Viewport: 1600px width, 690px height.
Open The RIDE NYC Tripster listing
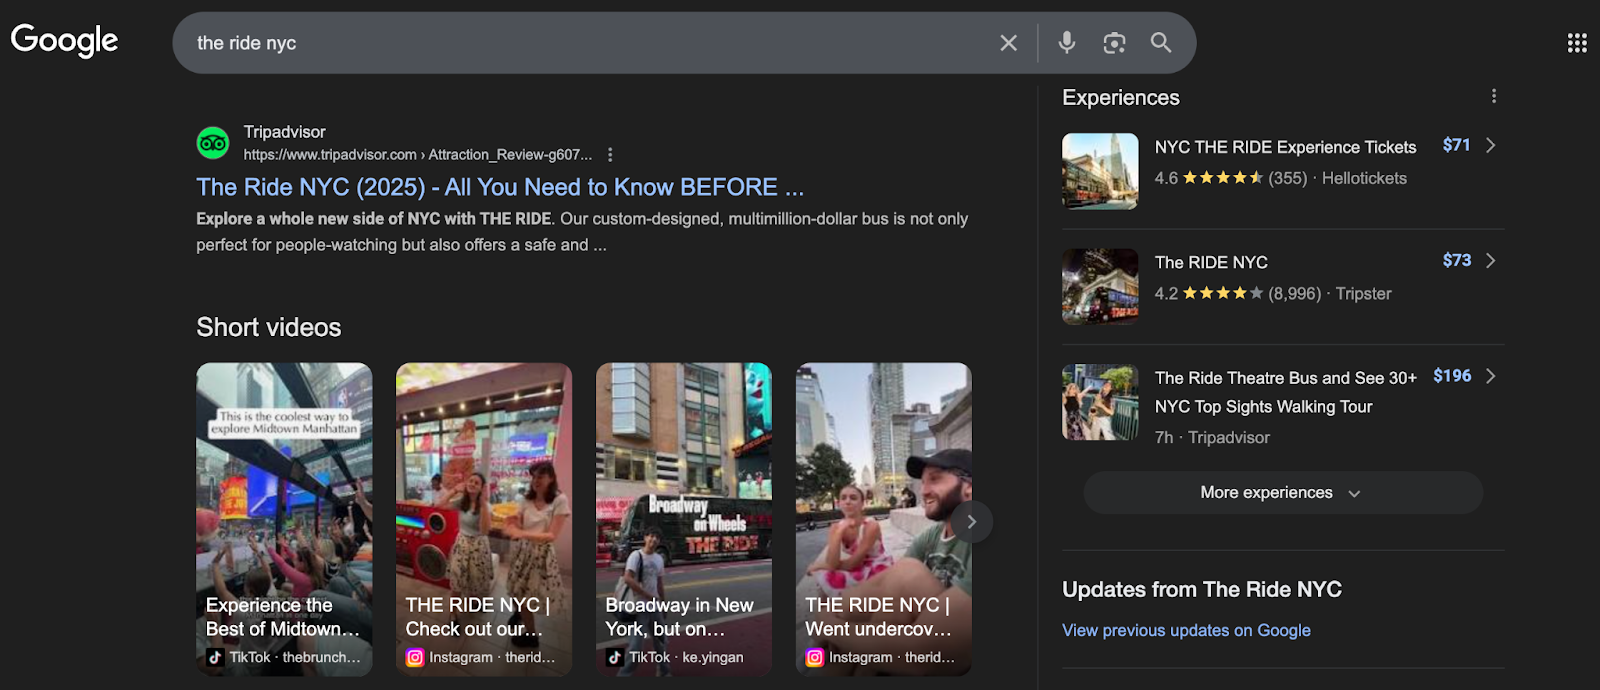pos(1211,262)
